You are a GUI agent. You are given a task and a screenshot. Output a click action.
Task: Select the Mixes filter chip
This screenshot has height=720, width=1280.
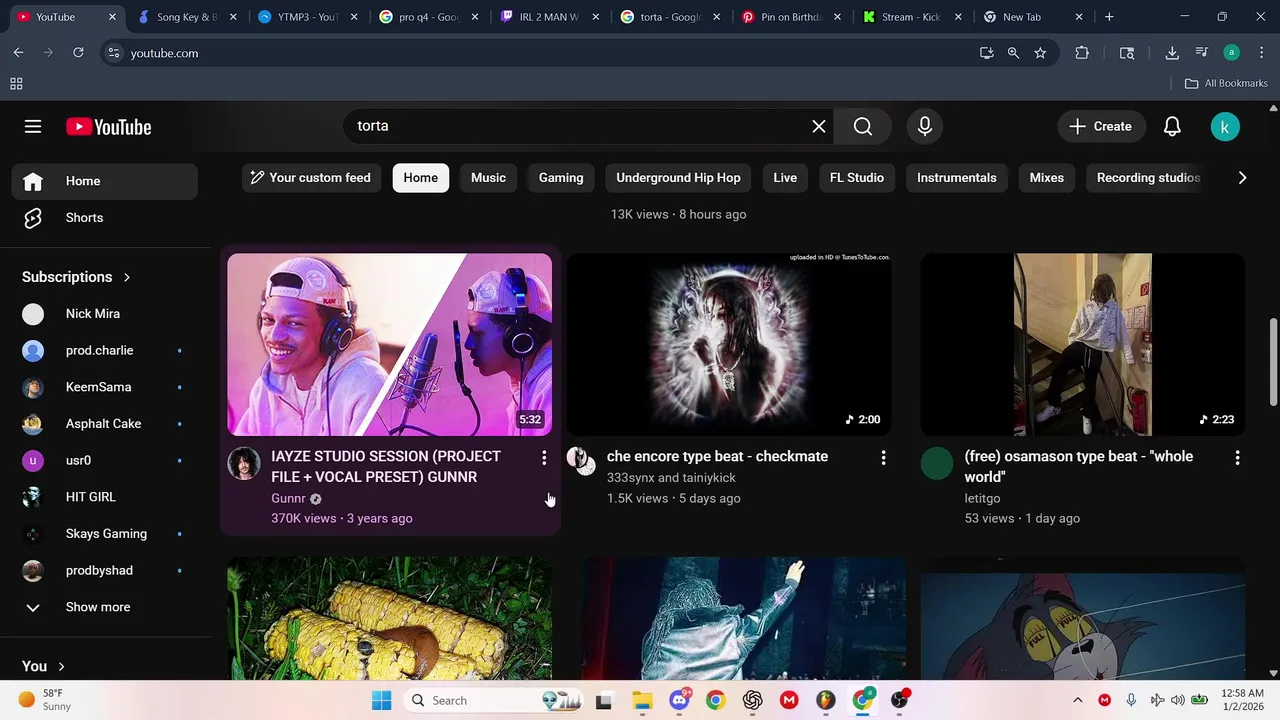(x=1047, y=178)
